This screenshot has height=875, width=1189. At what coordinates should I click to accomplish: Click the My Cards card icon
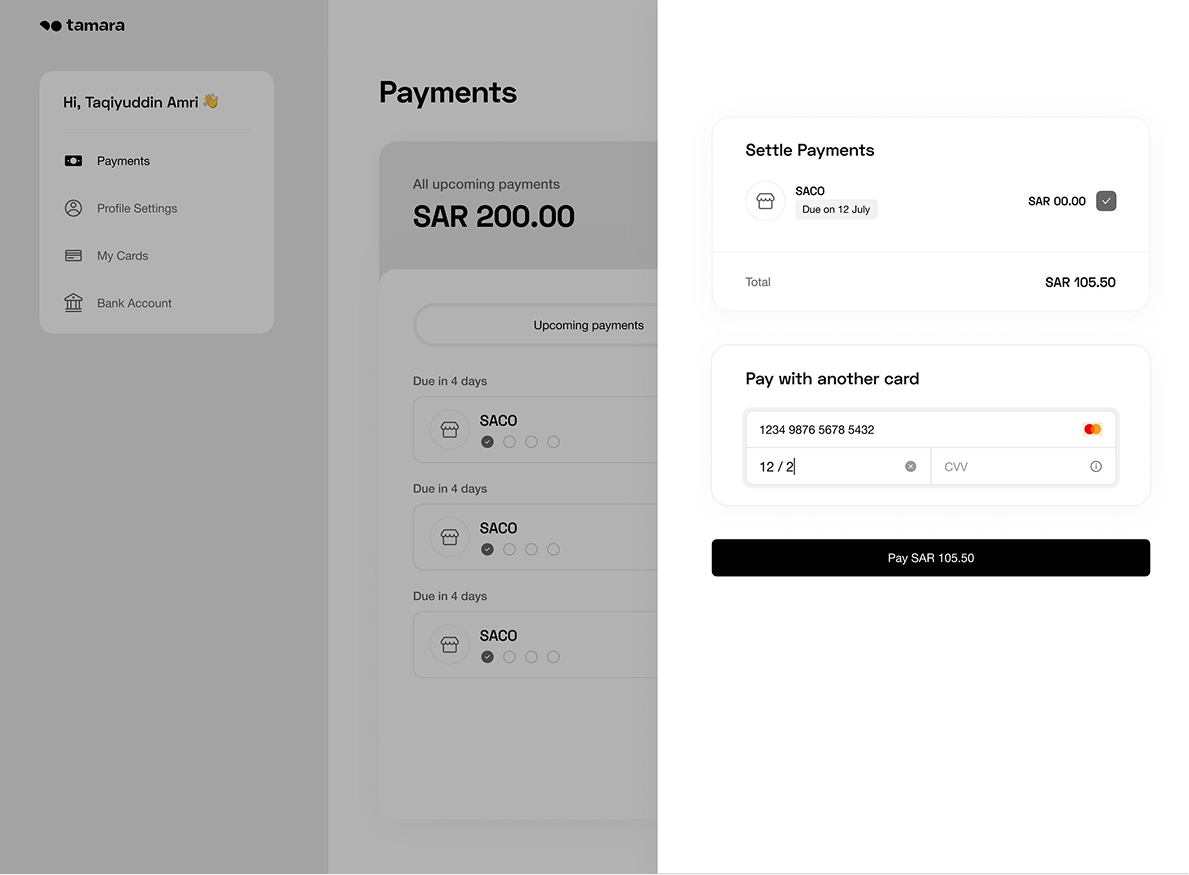74,256
